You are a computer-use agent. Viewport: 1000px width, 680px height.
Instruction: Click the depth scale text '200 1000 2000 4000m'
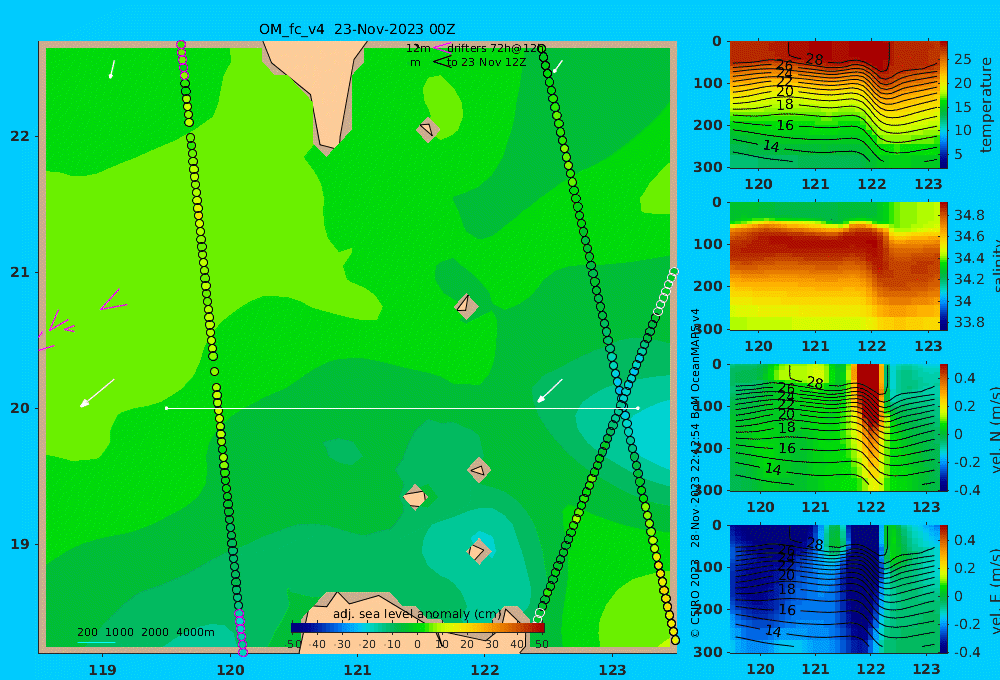pyautogui.click(x=146, y=632)
